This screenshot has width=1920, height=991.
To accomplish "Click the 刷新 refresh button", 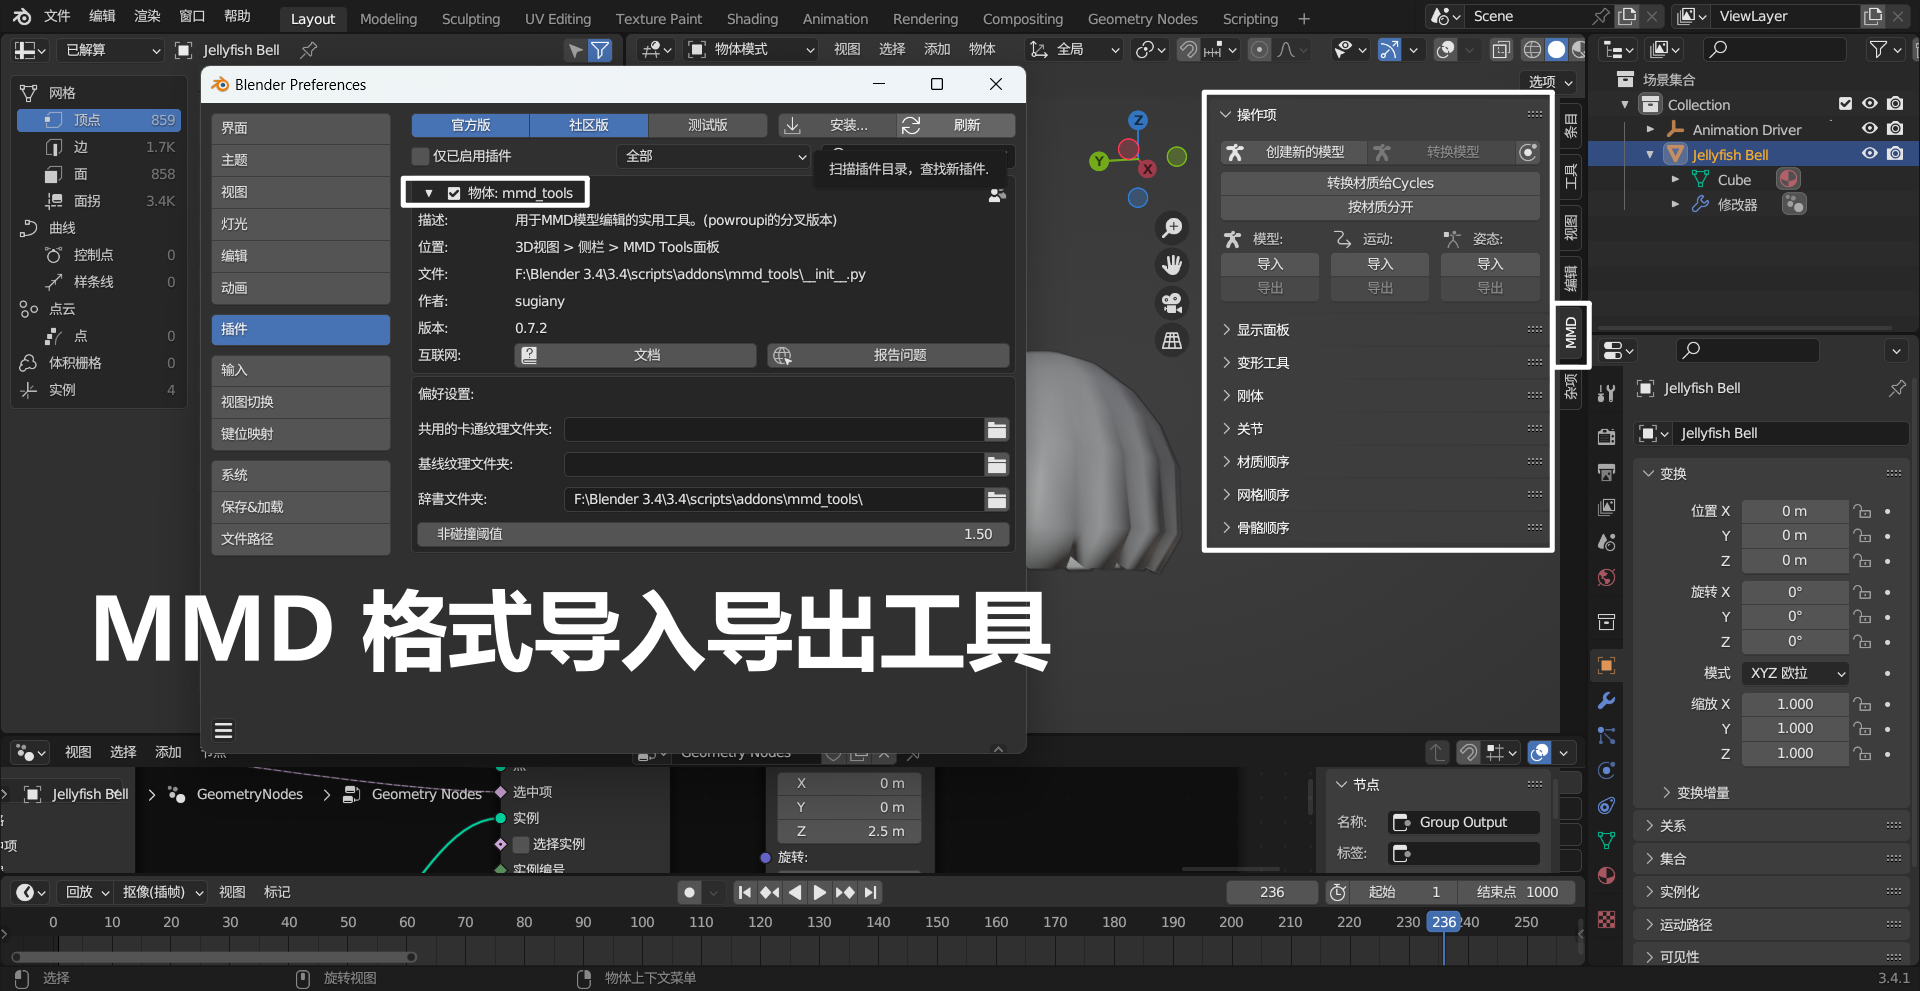I will click(x=956, y=125).
